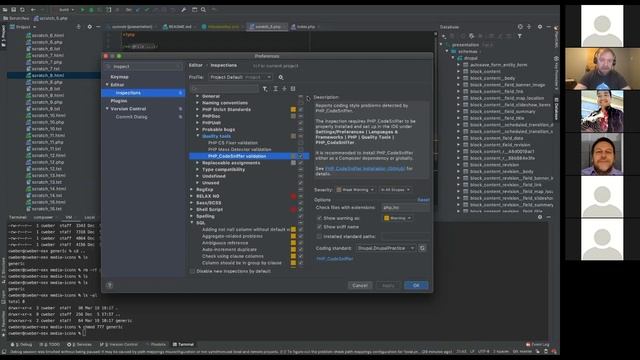Viewport: 640px width, 360px height.
Task: Click the help question mark button
Action: [x=109, y=285]
